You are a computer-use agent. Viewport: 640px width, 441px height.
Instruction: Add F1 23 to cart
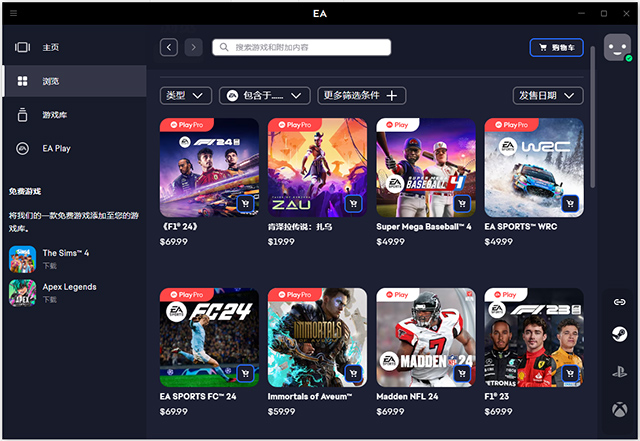570,374
